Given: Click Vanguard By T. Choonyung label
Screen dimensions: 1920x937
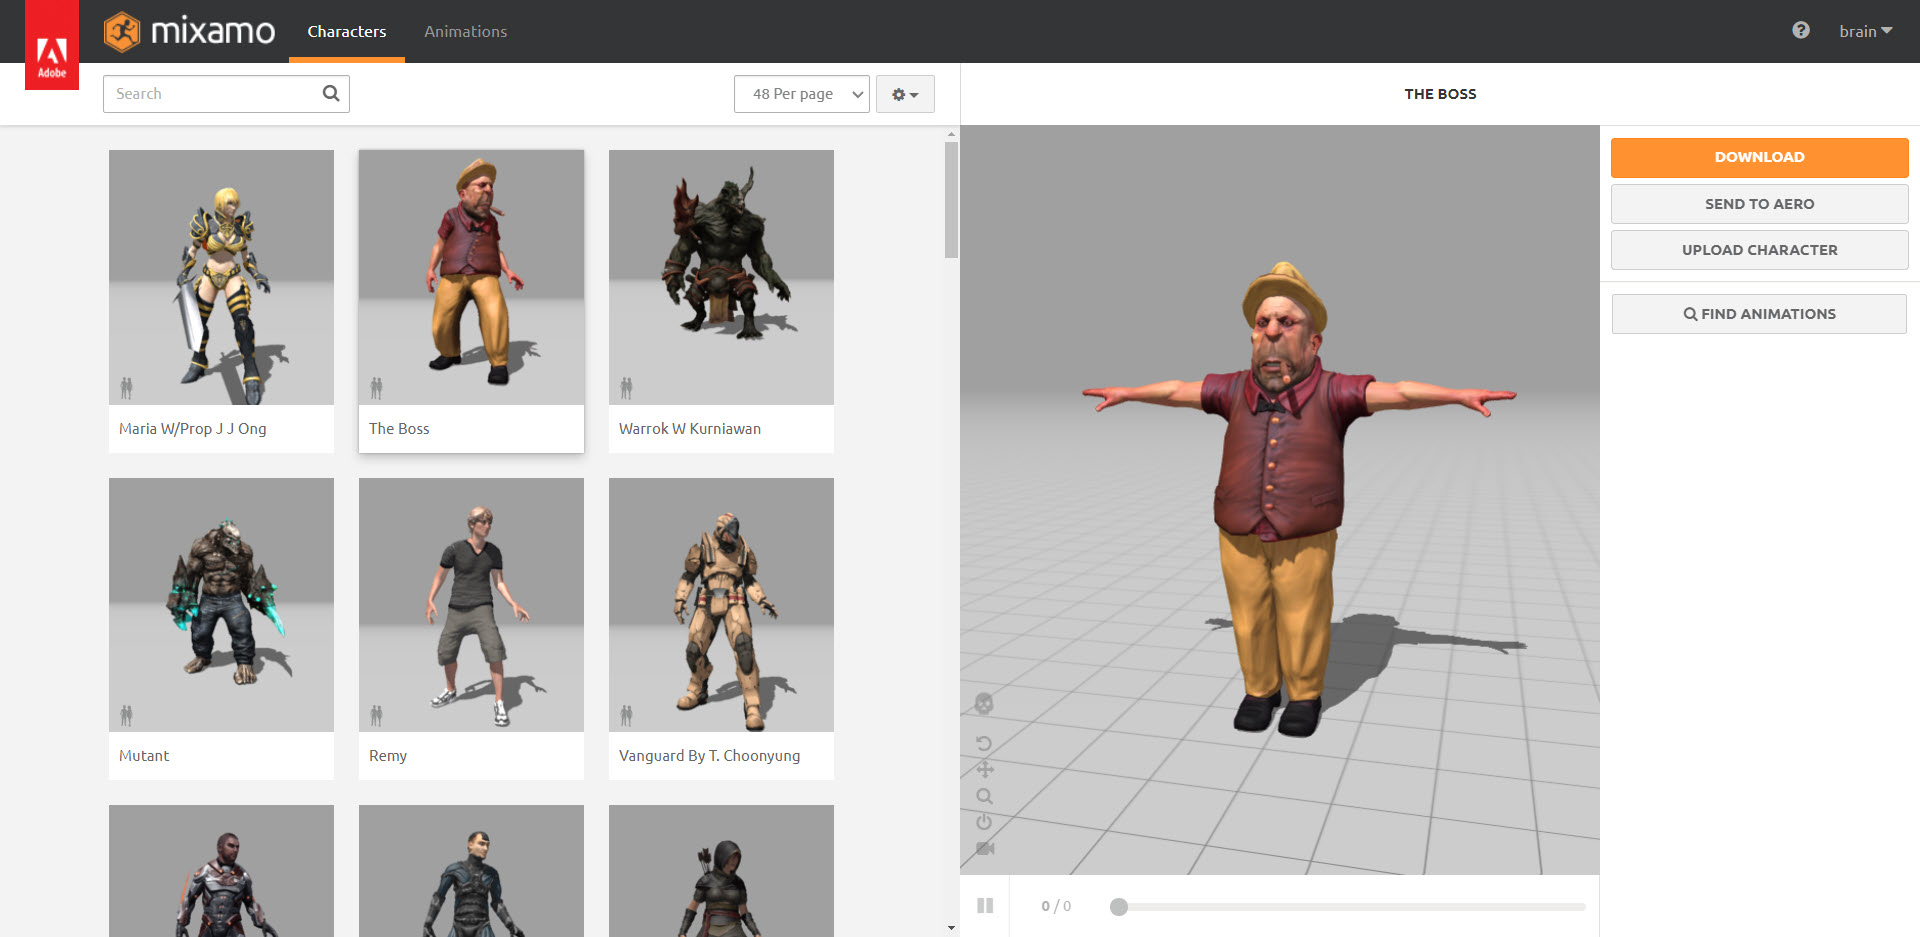Looking at the screenshot, I should 709,756.
